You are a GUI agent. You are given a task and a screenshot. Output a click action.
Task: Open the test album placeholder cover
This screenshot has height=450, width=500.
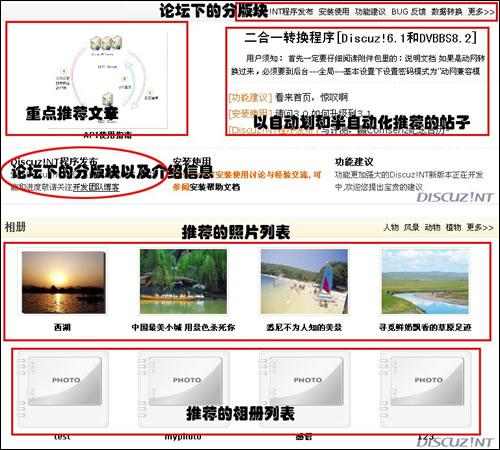(62, 389)
